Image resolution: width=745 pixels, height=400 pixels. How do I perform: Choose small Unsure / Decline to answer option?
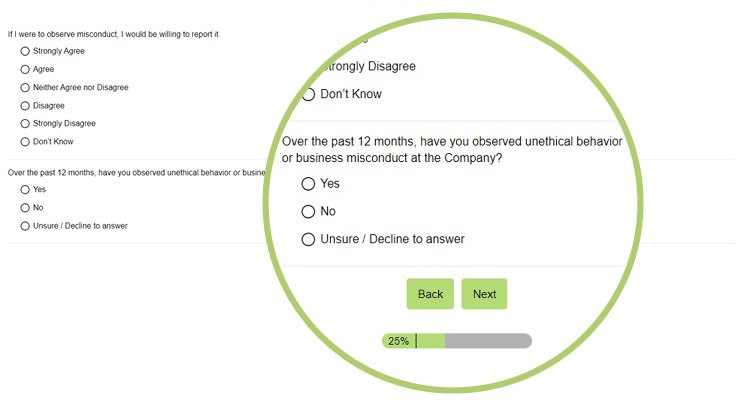tap(25, 226)
